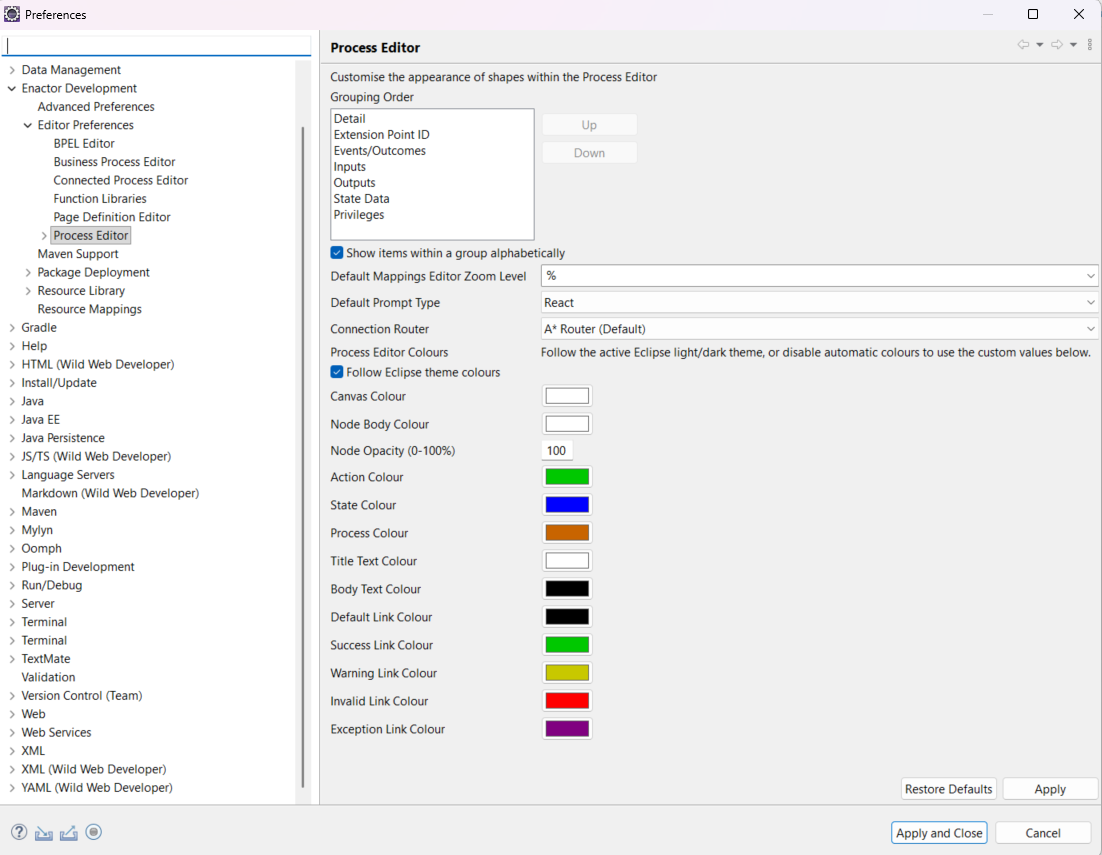Expand the Resource Library node
Image resolution: width=1102 pixels, height=855 pixels.
[x=28, y=291]
